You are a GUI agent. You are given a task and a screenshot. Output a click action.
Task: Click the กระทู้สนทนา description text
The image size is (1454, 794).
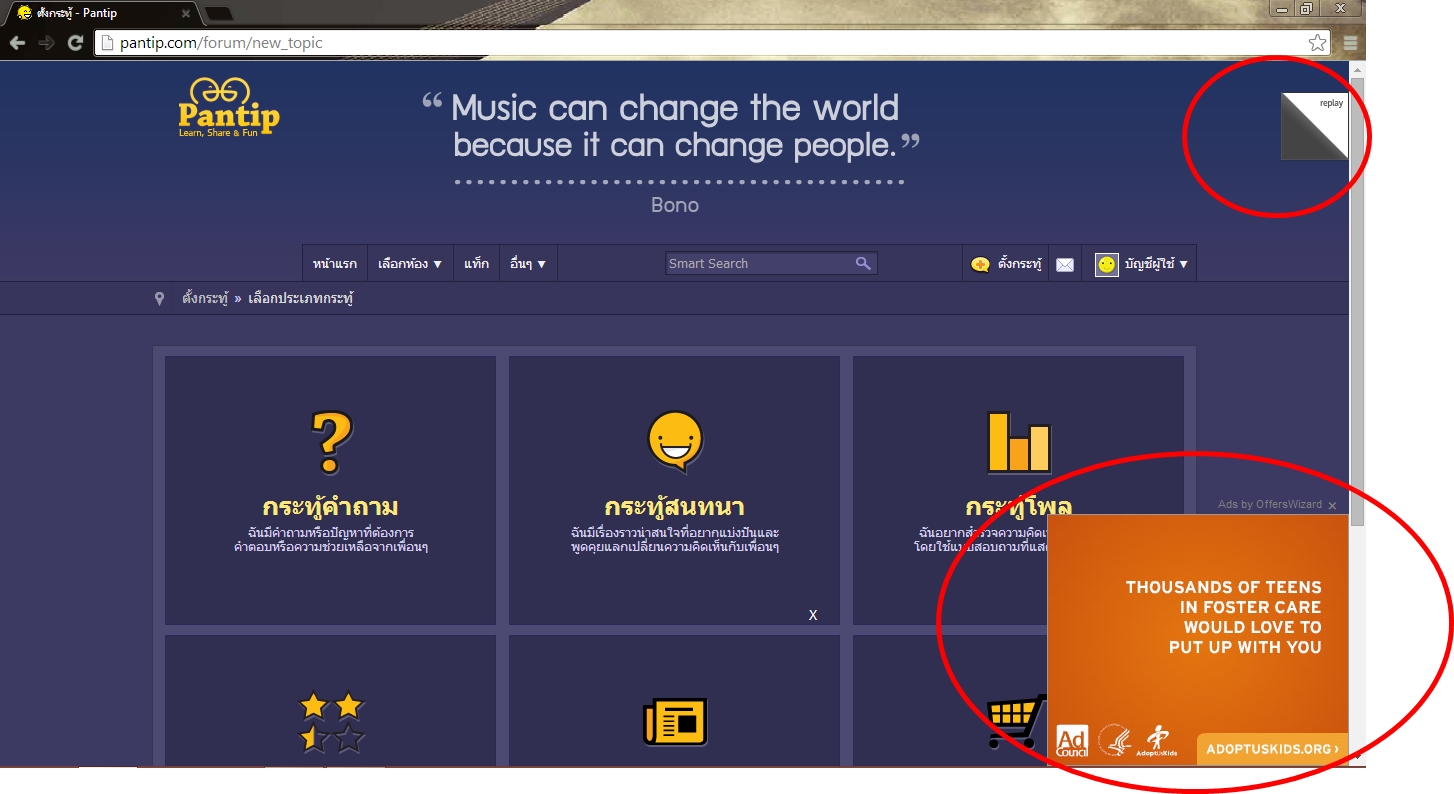(675, 540)
